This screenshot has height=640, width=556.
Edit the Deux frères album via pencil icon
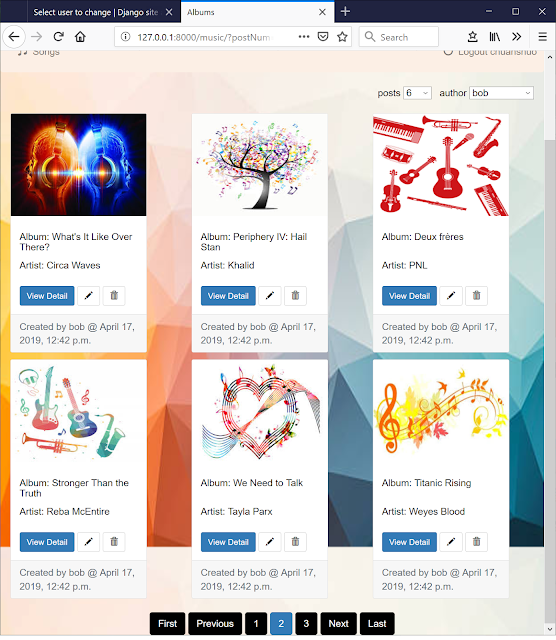tap(451, 296)
